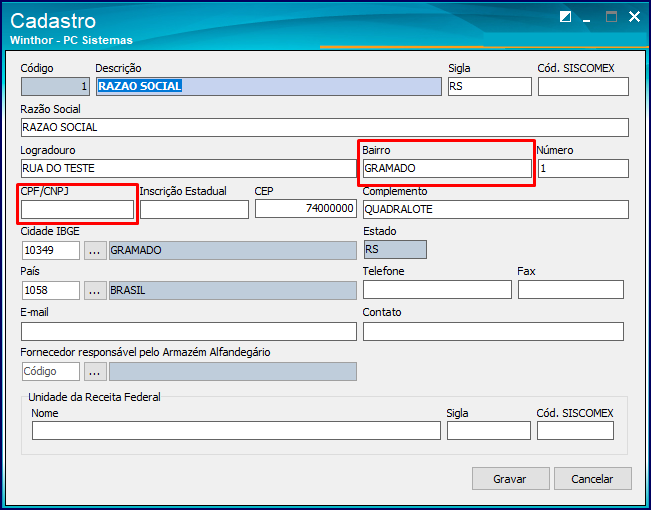Click the 'Winthor - PC Sistemas' subtitle
This screenshot has width=651, height=510.
71,40
